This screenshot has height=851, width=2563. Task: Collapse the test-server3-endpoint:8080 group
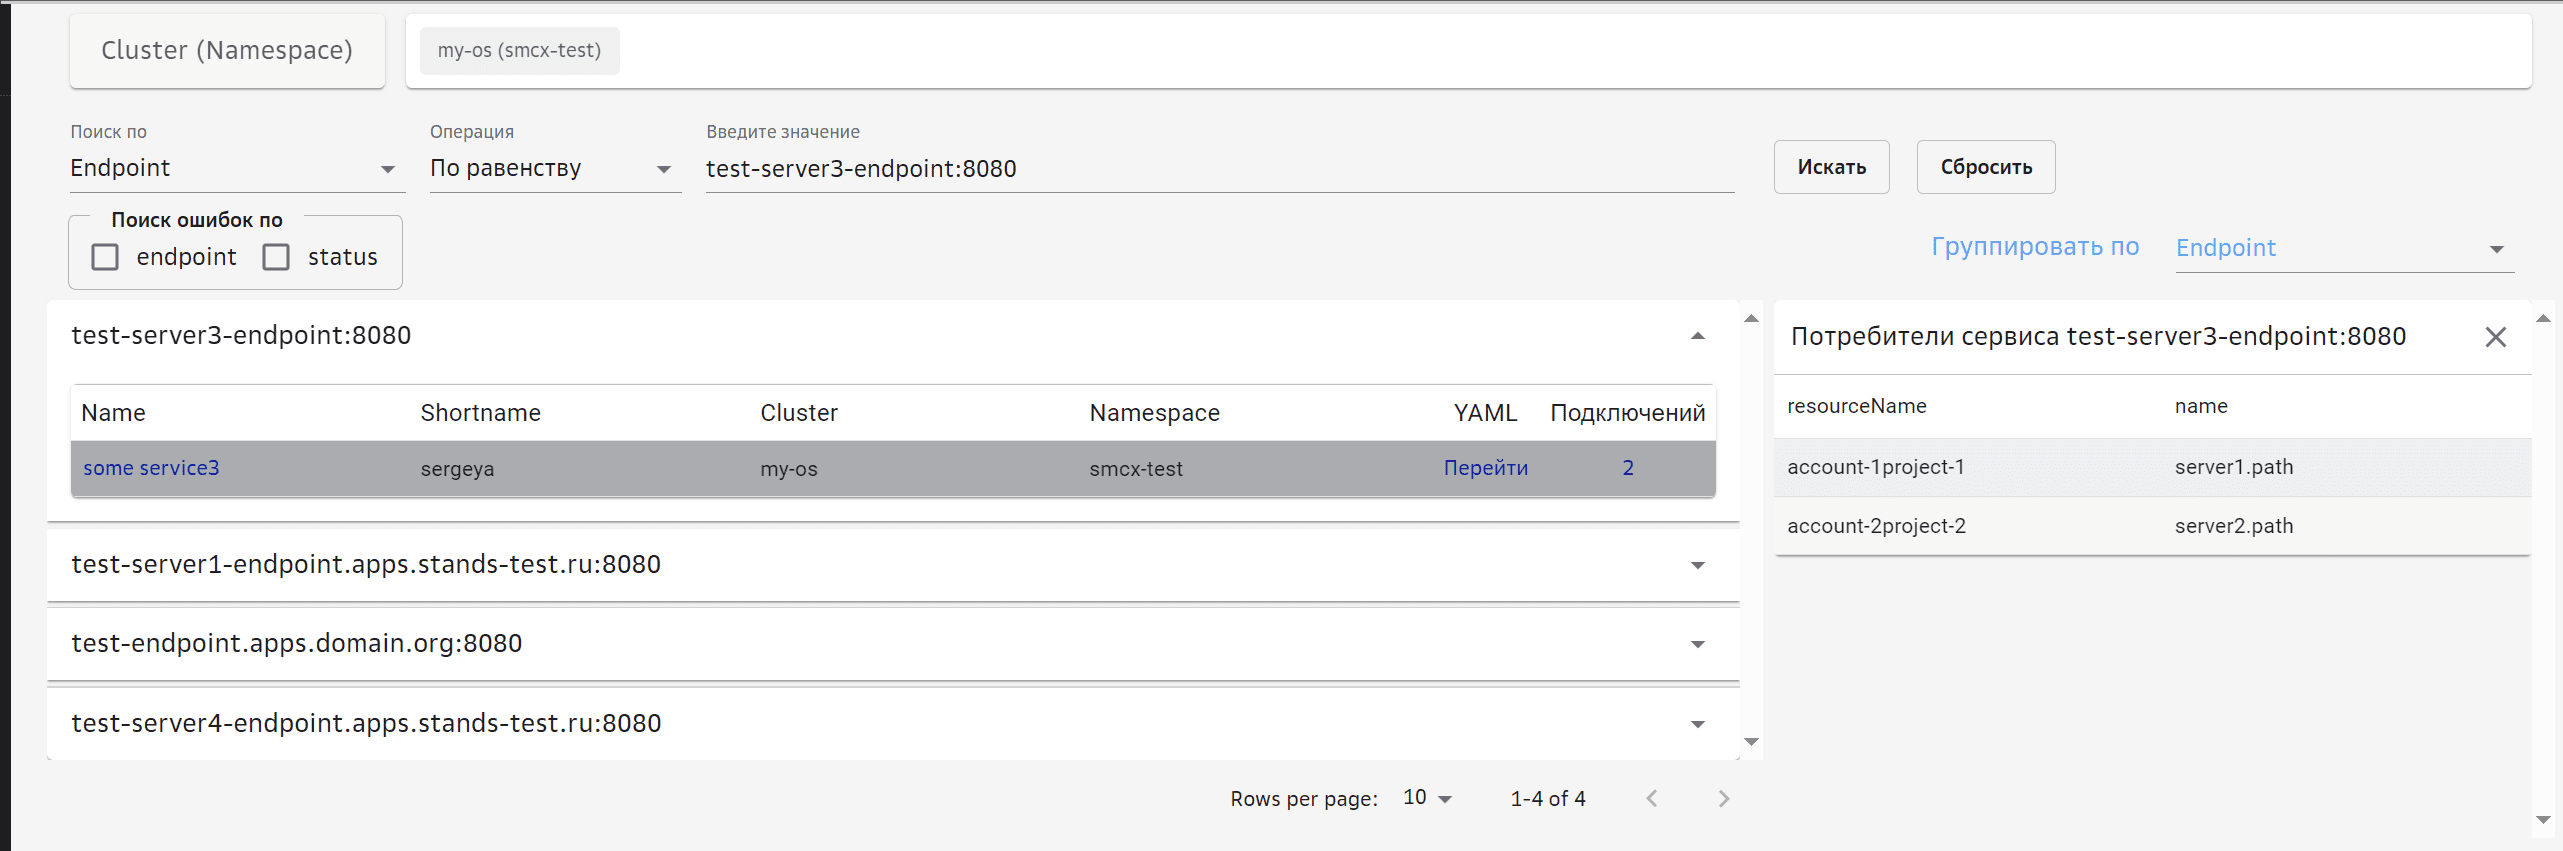point(1697,336)
